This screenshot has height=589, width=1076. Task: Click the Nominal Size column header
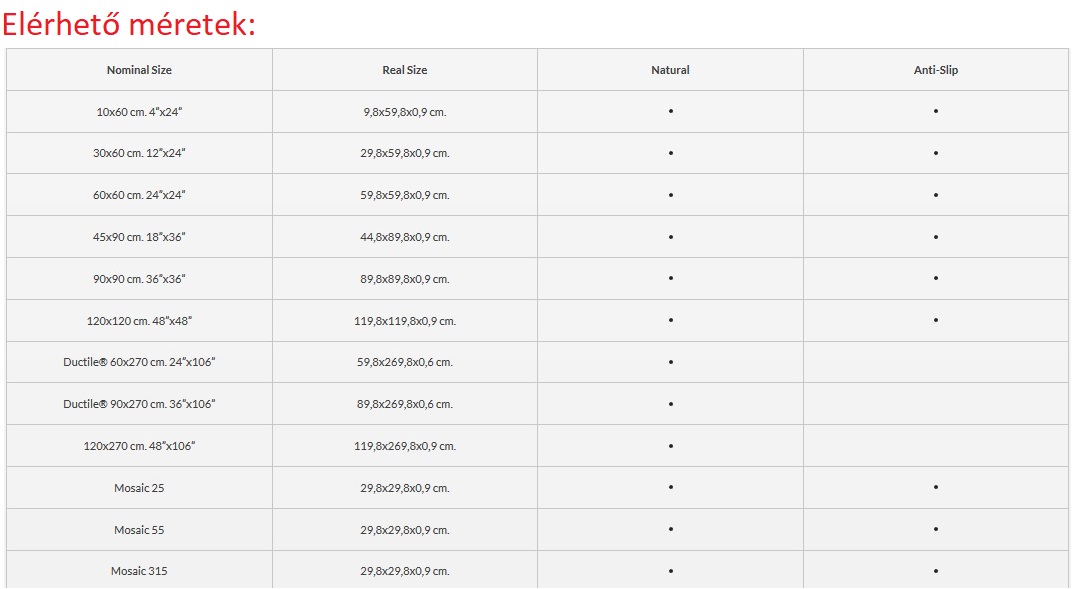pyautogui.click(x=139, y=70)
